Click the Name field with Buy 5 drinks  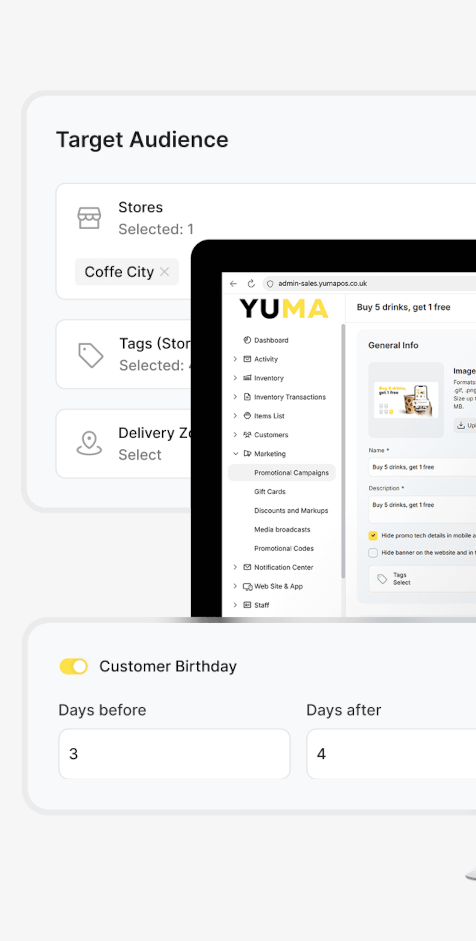(x=422, y=467)
